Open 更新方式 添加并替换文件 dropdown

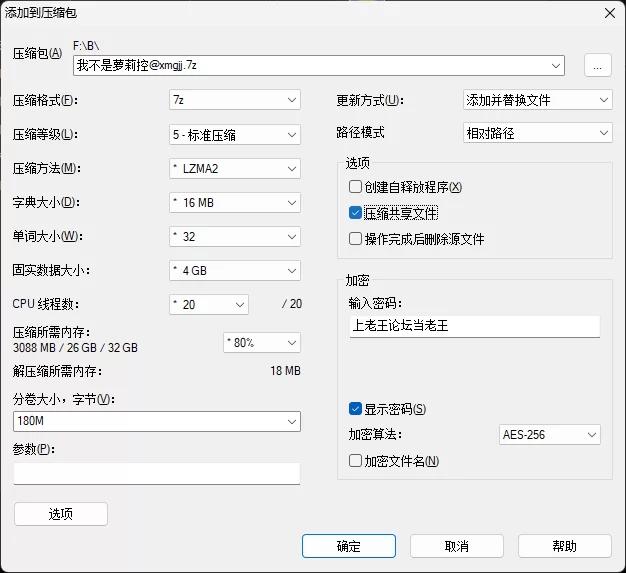coord(537,100)
